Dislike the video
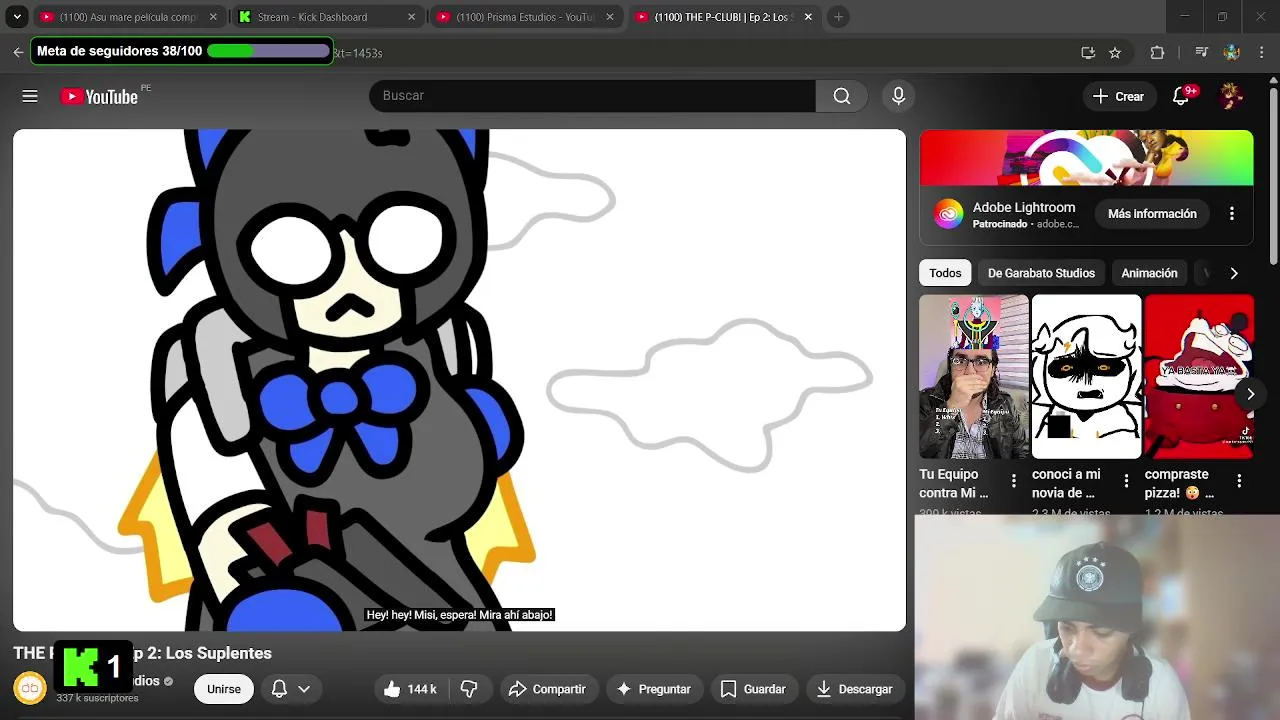This screenshot has width=1280, height=720. (469, 689)
